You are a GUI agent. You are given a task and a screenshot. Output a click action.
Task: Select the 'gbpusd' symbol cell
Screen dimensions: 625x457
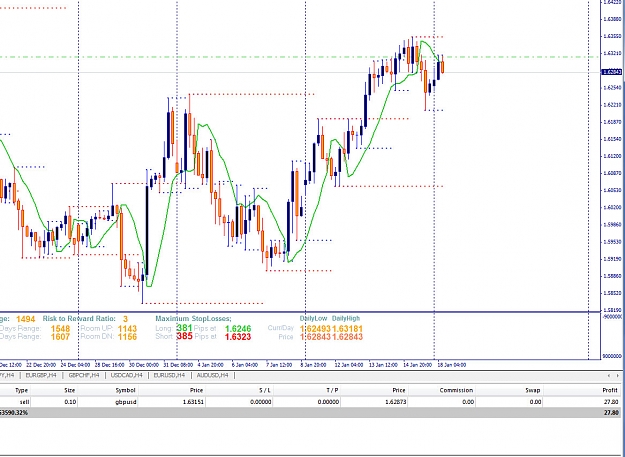click(x=126, y=402)
